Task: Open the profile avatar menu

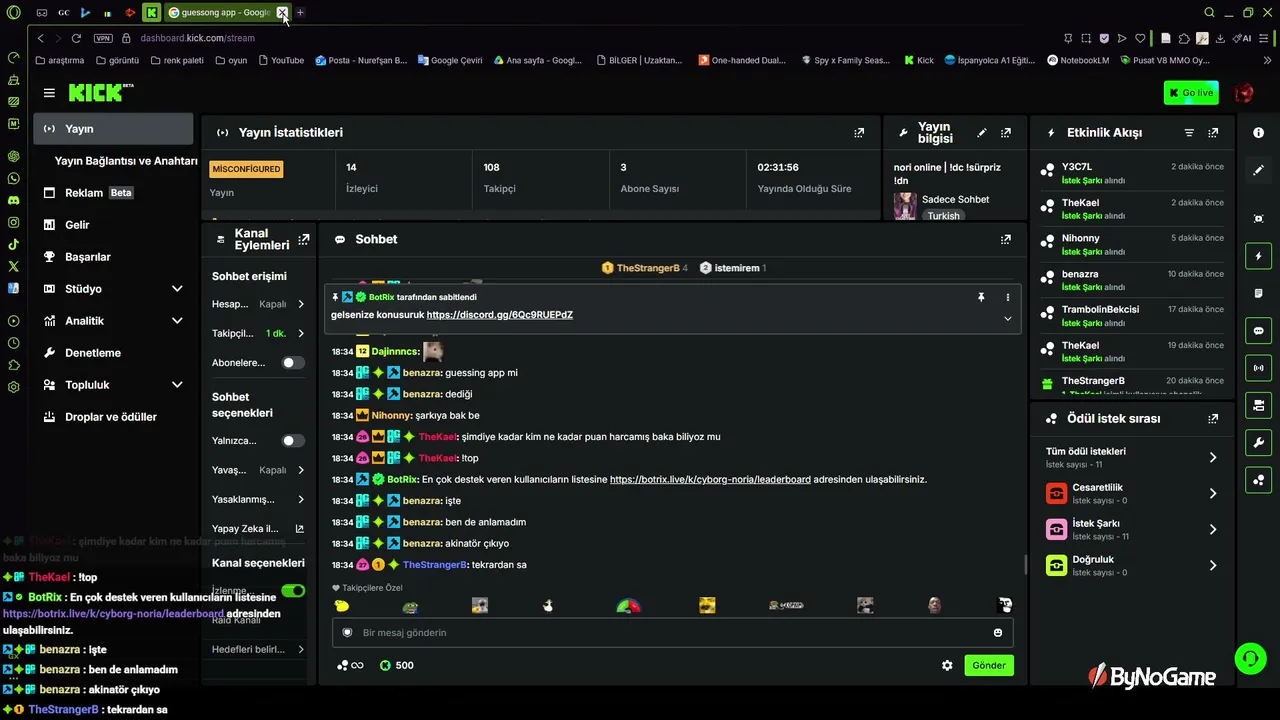Action: (x=1245, y=93)
